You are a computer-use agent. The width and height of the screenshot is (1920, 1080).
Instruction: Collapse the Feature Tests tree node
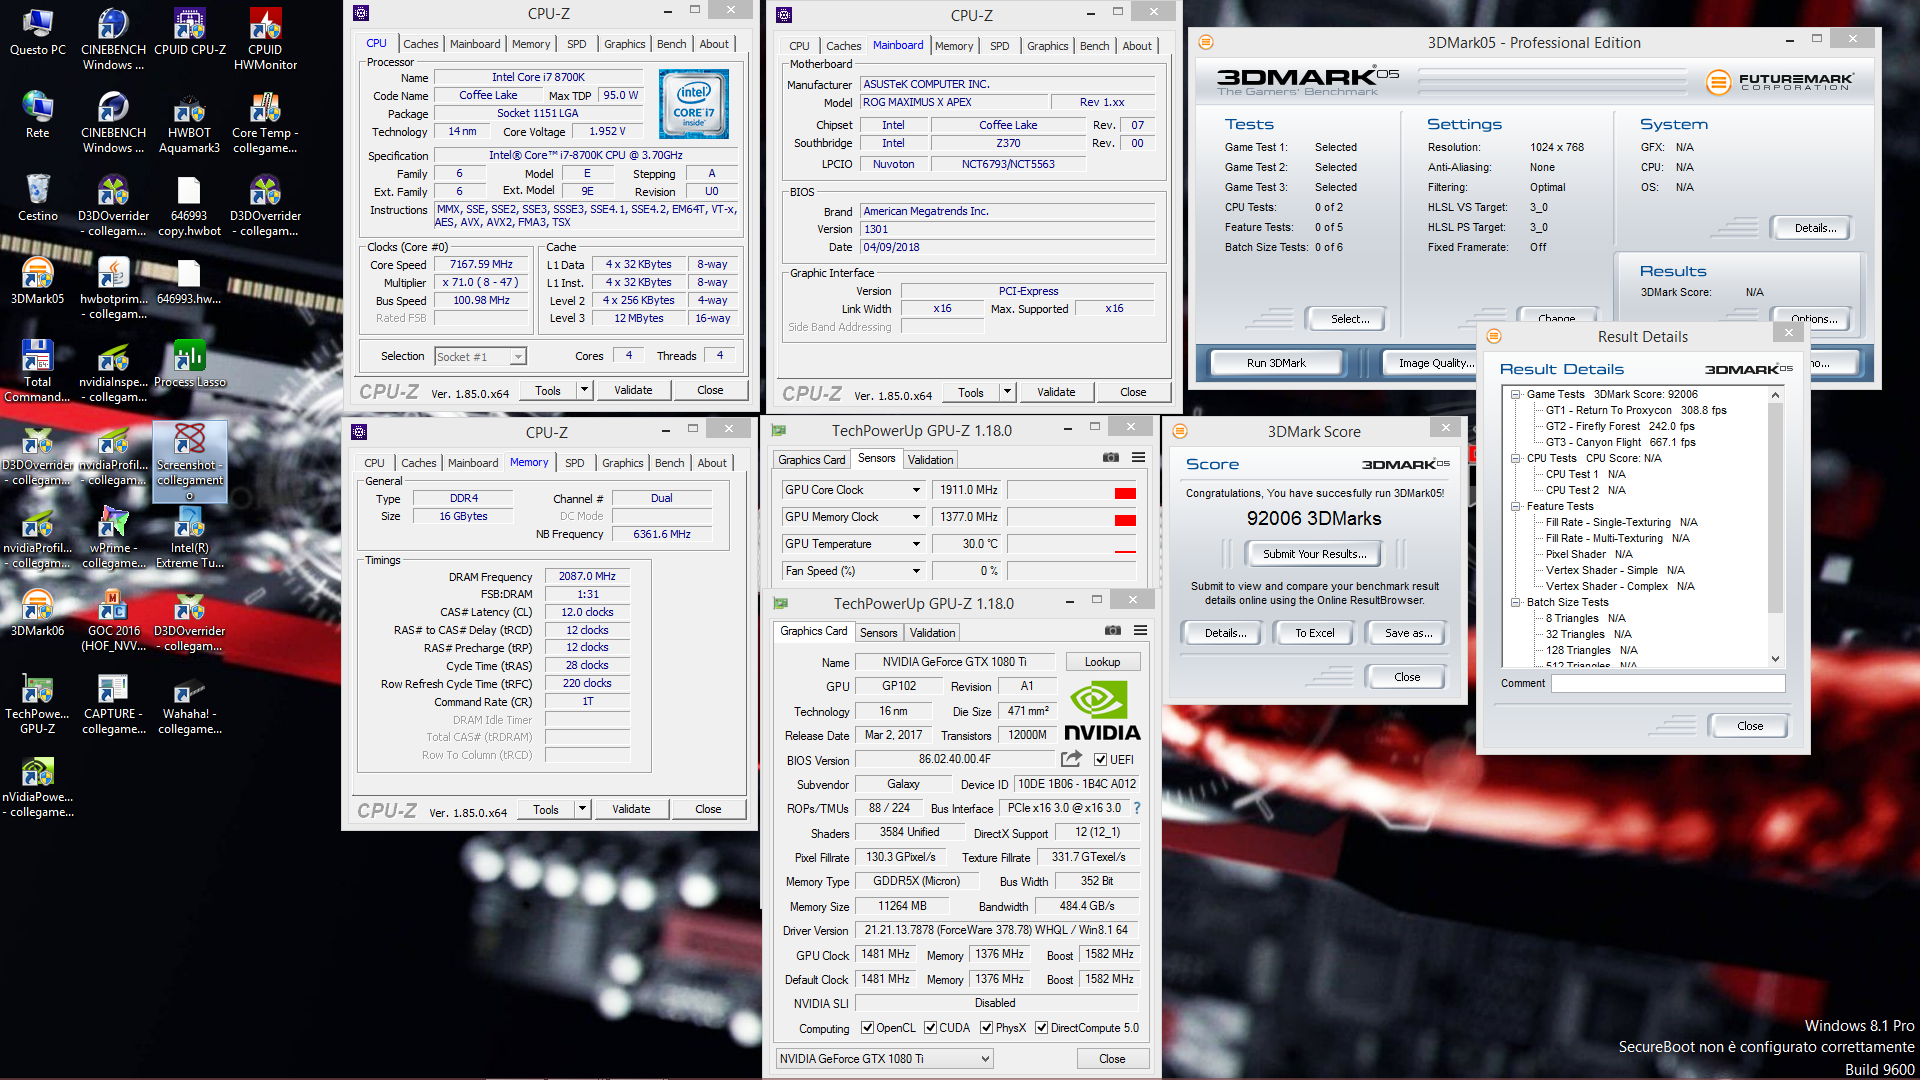[x=1516, y=507]
